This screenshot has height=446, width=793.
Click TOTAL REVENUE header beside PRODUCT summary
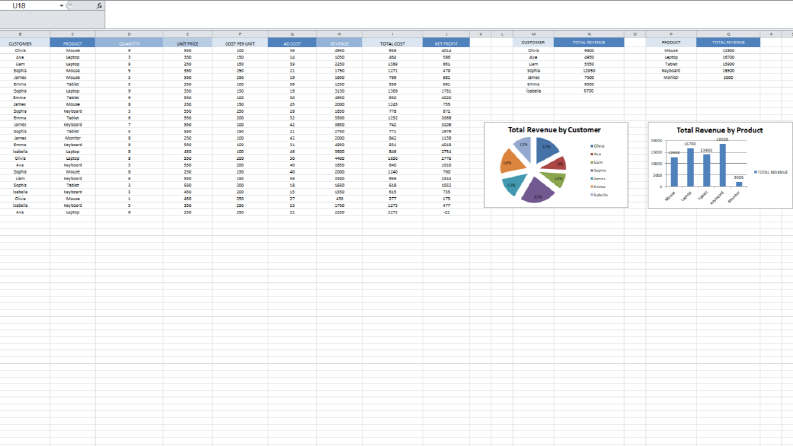(x=728, y=42)
